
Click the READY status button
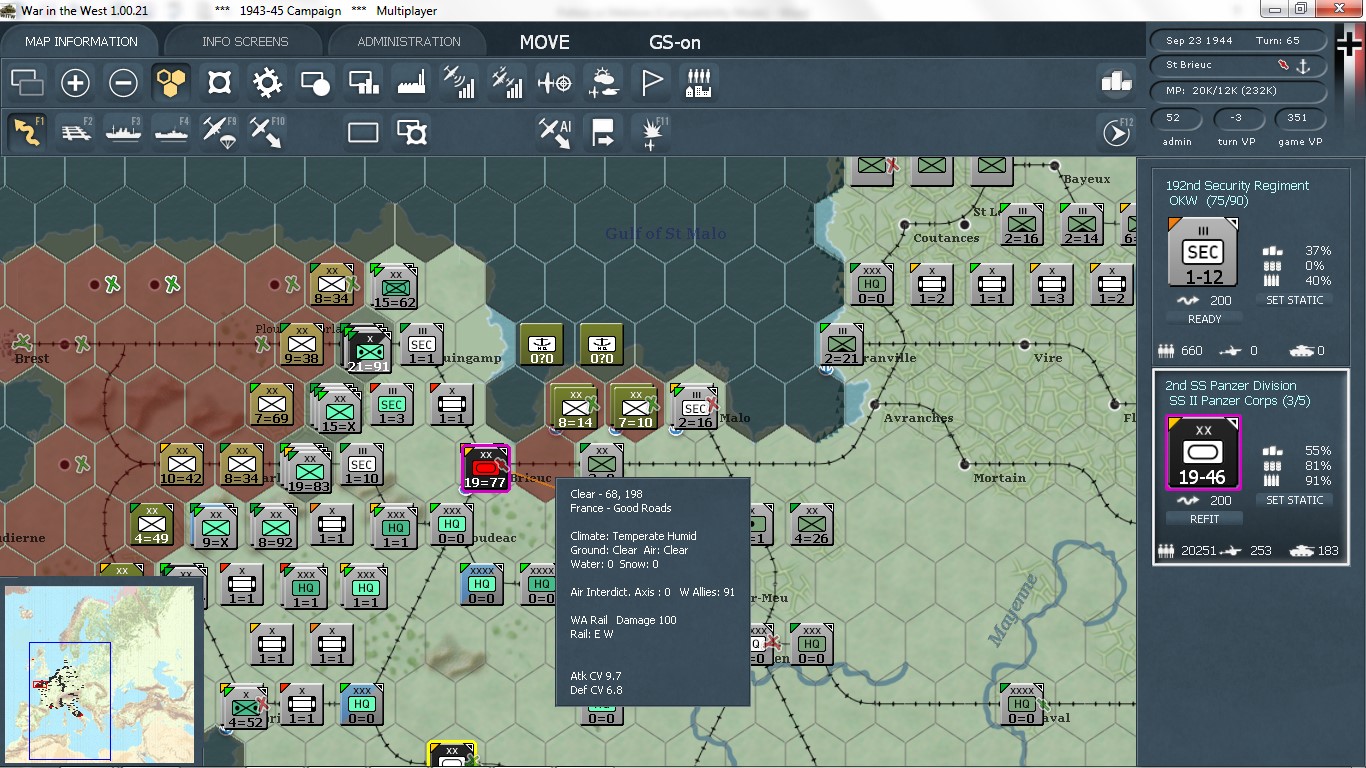[x=1205, y=319]
